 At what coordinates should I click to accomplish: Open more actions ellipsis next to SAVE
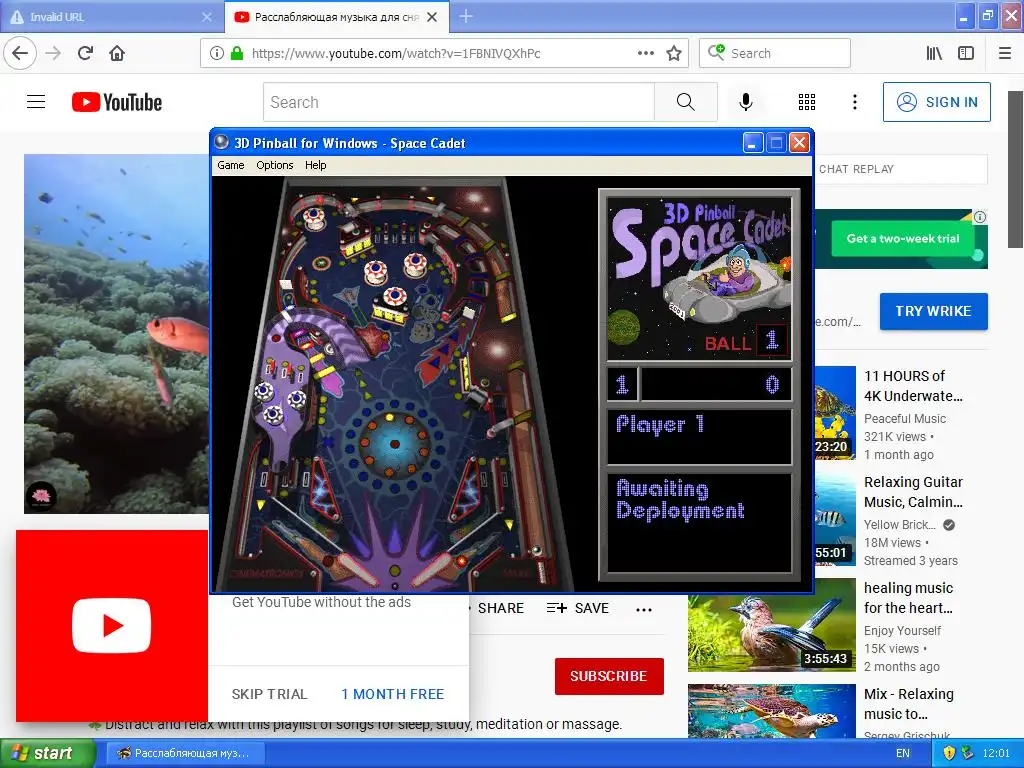coord(644,609)
